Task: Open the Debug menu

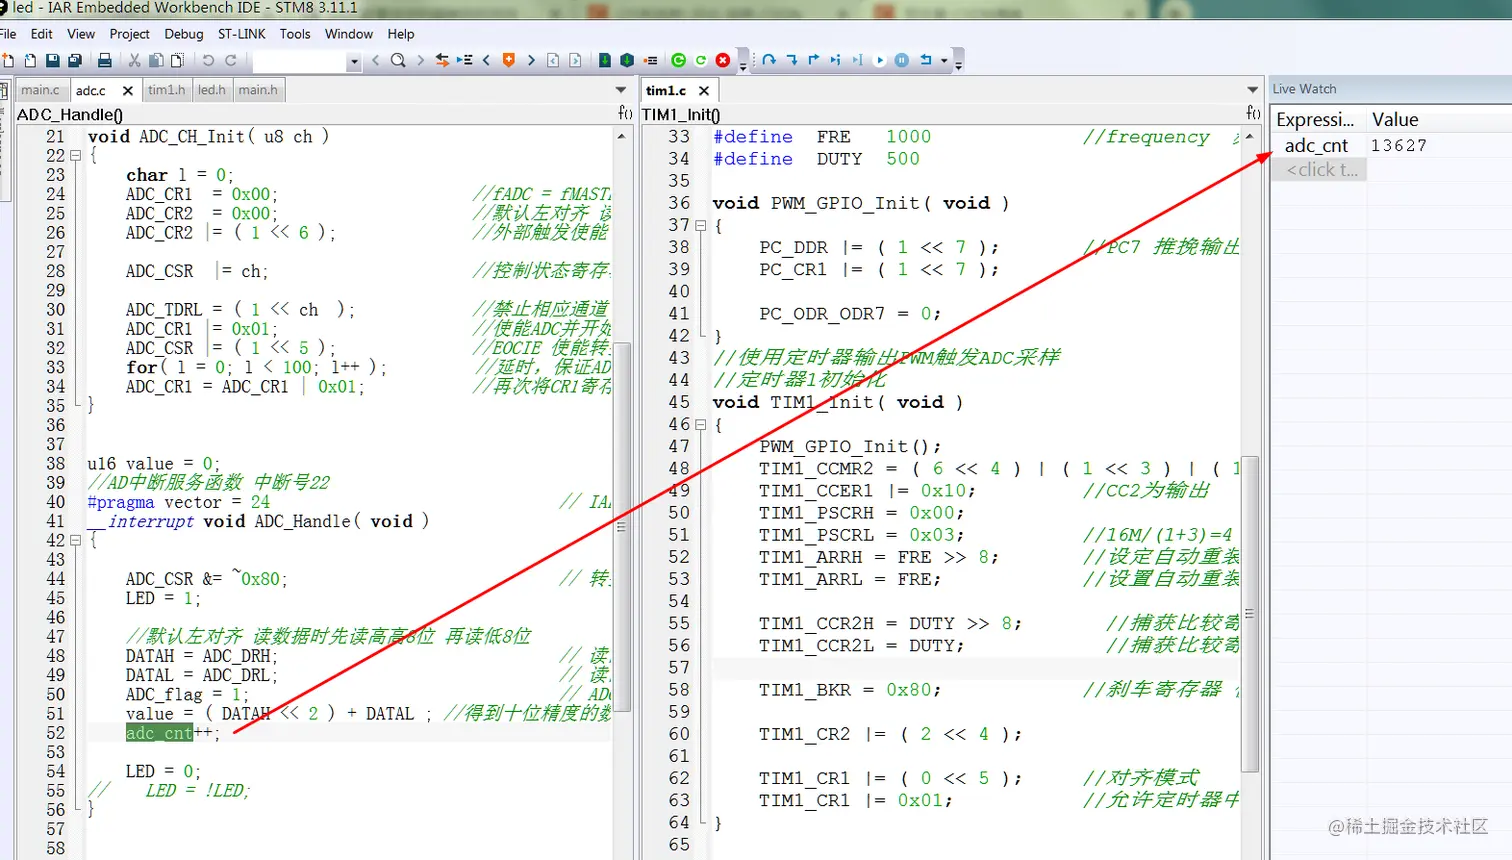Action: tap(184, 33)
